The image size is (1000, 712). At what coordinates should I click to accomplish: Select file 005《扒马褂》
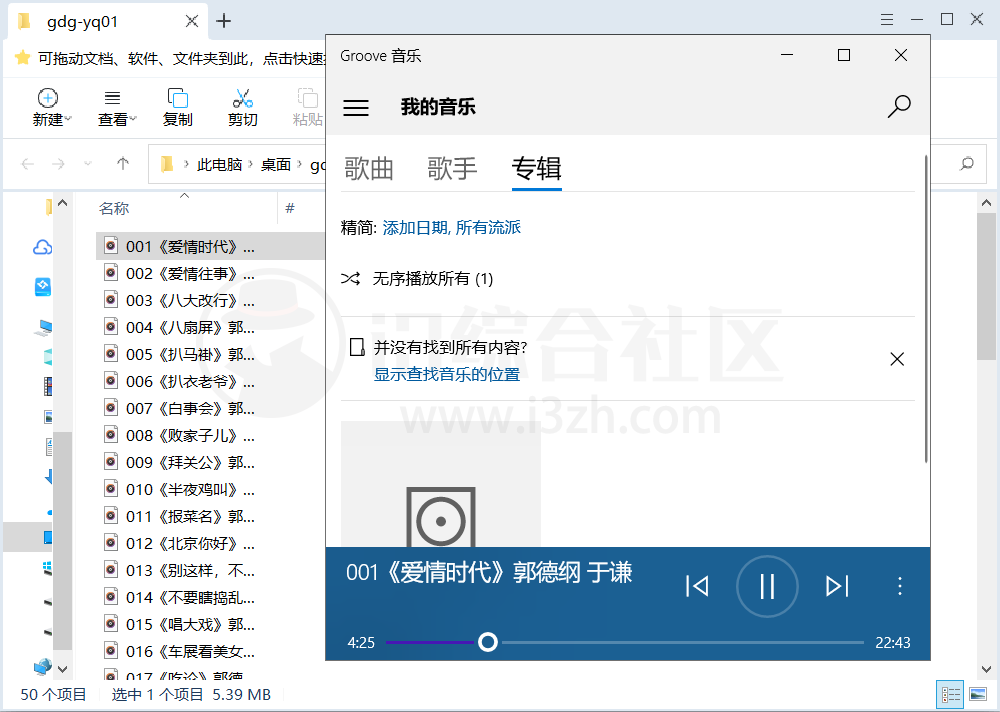click(x=190, y=354)
